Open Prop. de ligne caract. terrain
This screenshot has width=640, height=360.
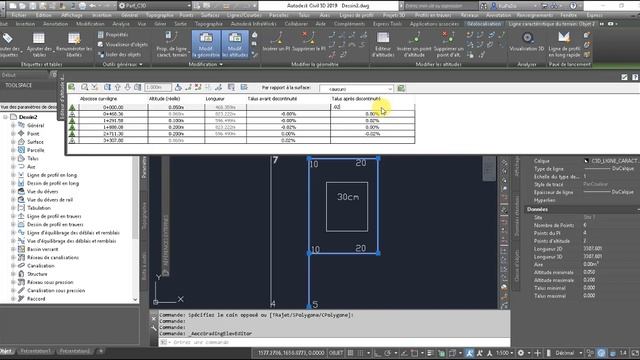(171, 44)
